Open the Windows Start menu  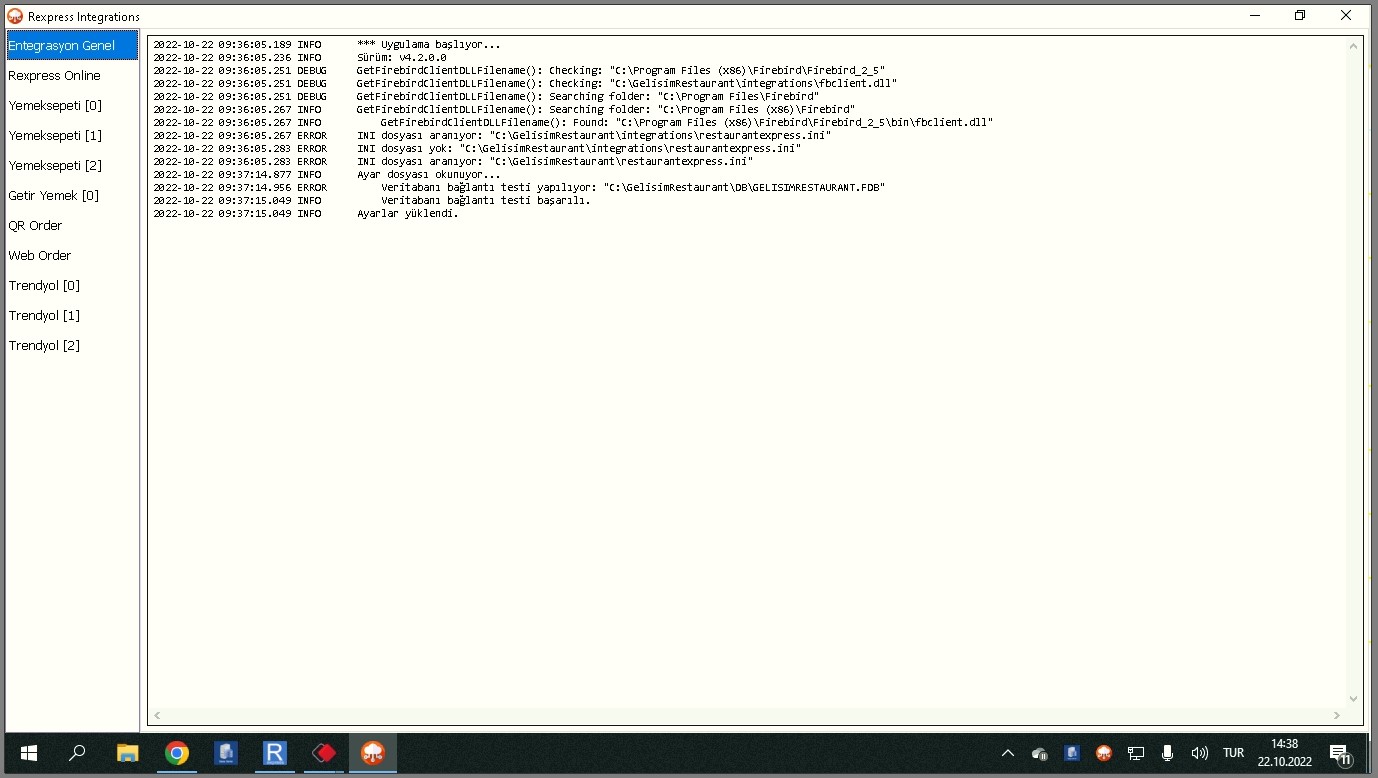pos(28,753)
